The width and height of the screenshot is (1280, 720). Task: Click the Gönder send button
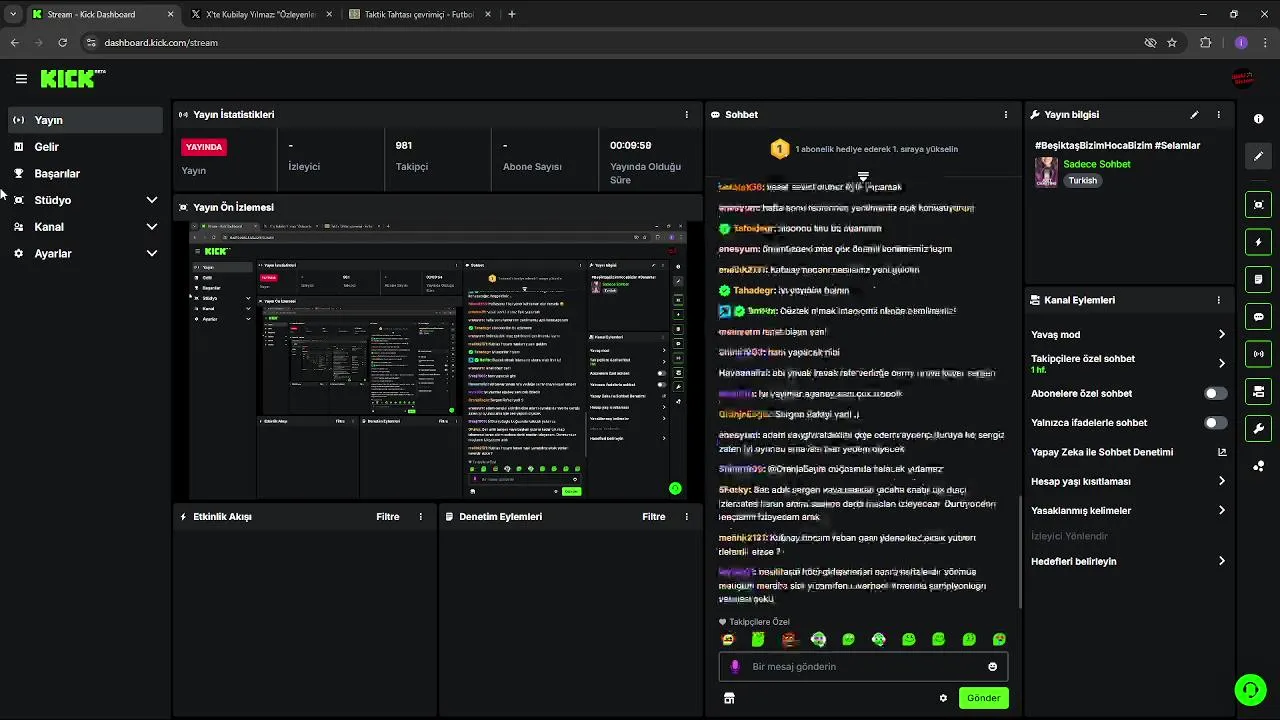[983, 698]
